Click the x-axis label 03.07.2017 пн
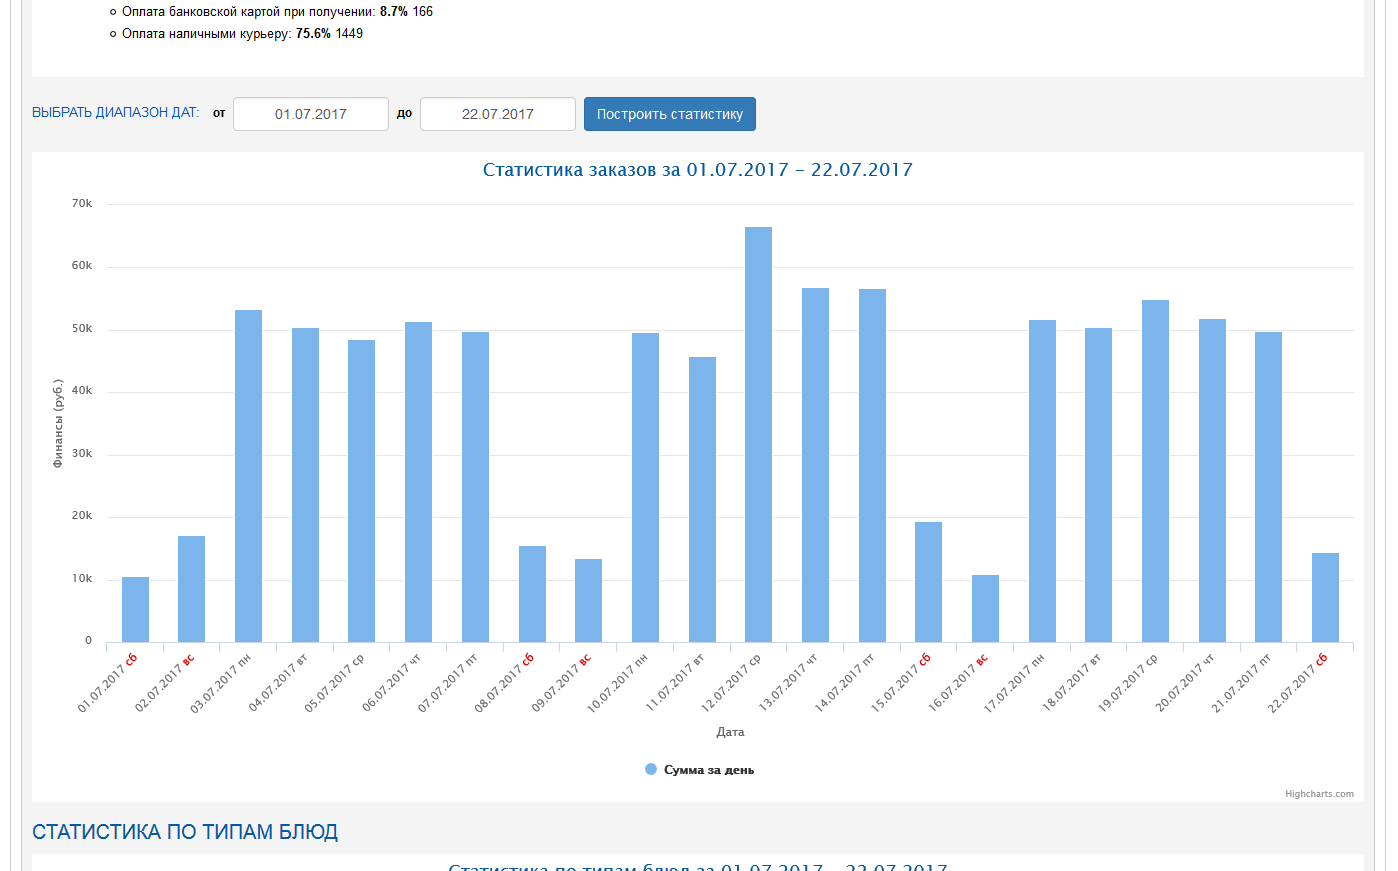1398x871 pixels. (221, 683)
